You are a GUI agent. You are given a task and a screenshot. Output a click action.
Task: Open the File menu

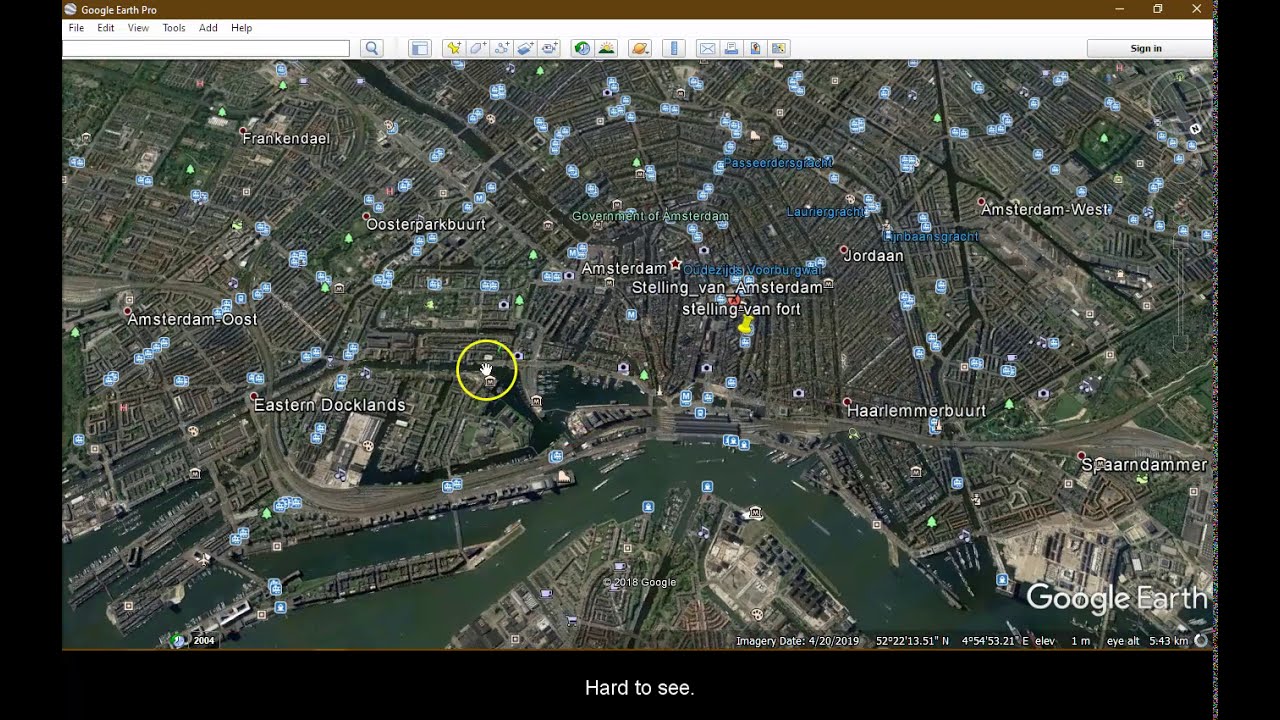tap(76, 28)
